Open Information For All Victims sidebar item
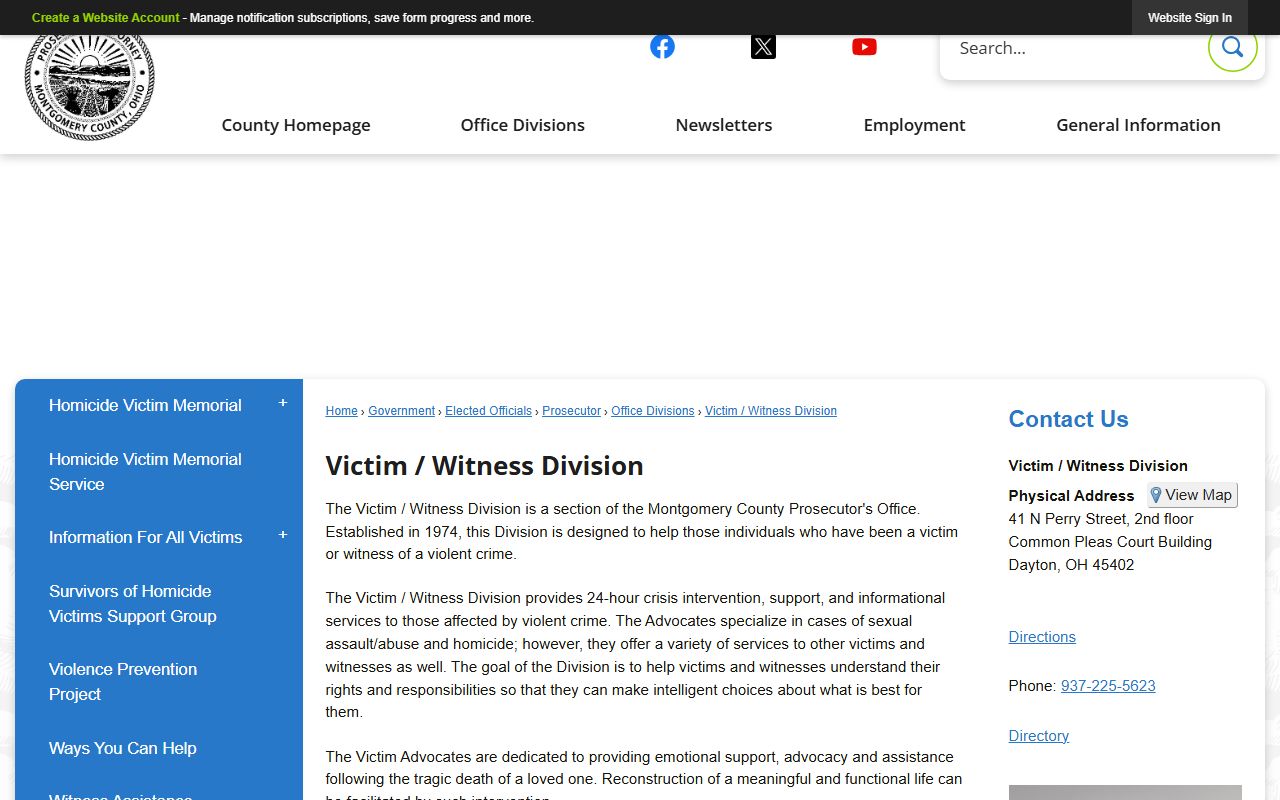The image size is (1280, 800). pos(145,537)
